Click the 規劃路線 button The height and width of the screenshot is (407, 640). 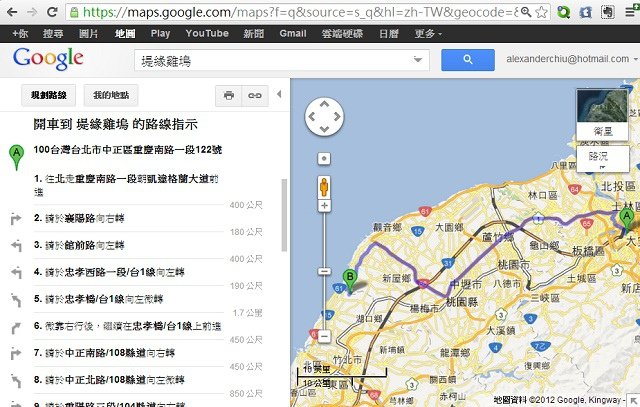coord(49,96)
